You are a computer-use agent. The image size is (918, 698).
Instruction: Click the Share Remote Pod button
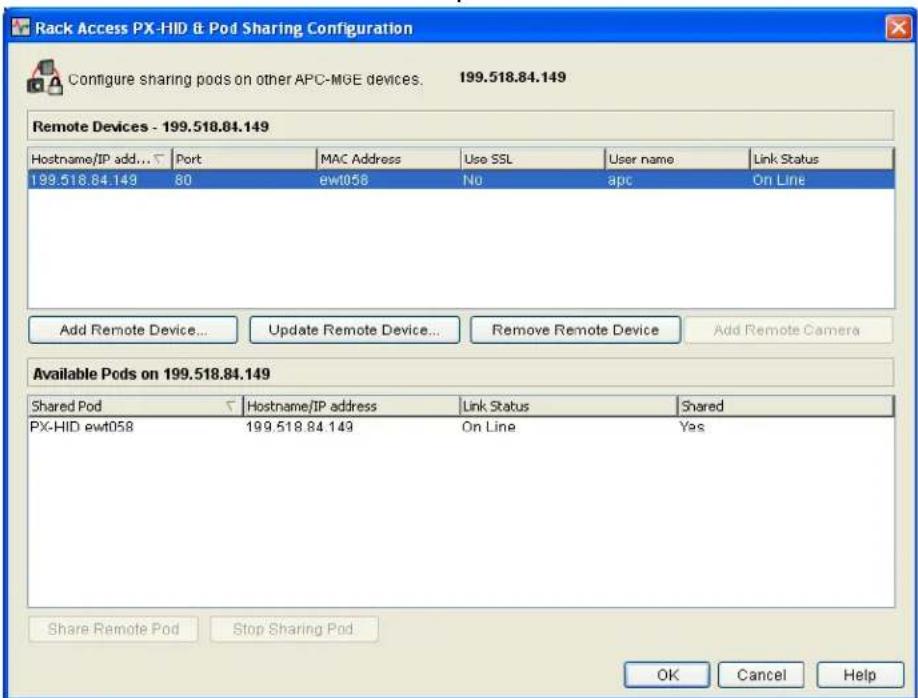(x=114, y=629)
